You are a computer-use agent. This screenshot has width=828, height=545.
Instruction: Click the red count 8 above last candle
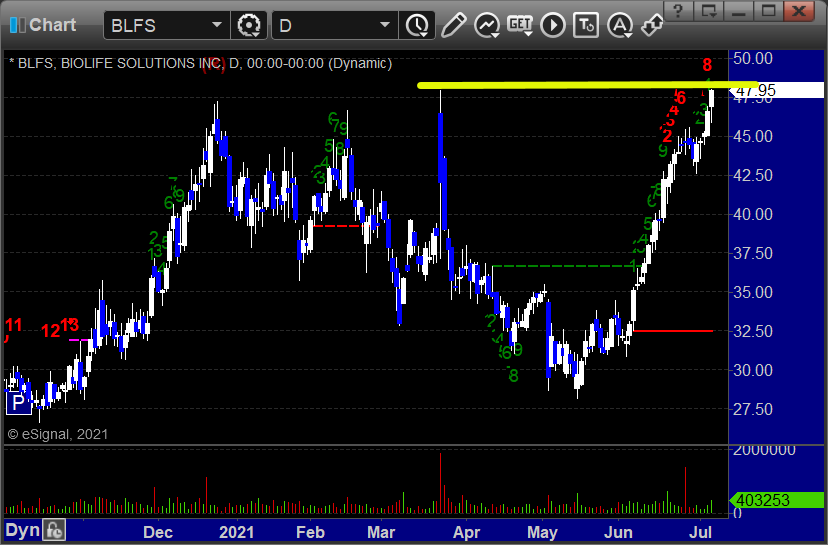(707, 65)
